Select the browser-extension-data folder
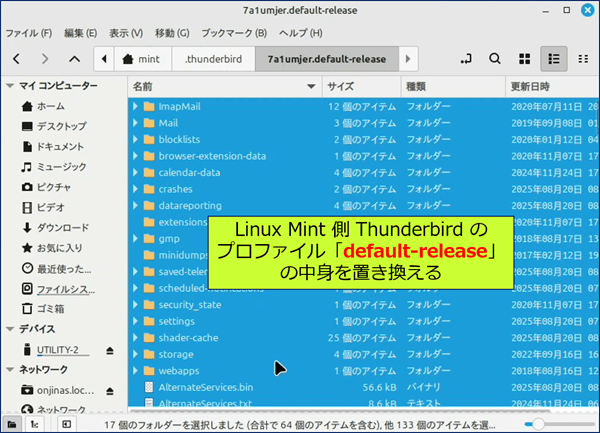Viewport: 600px width, 433px height. click(x=212, y=156)
